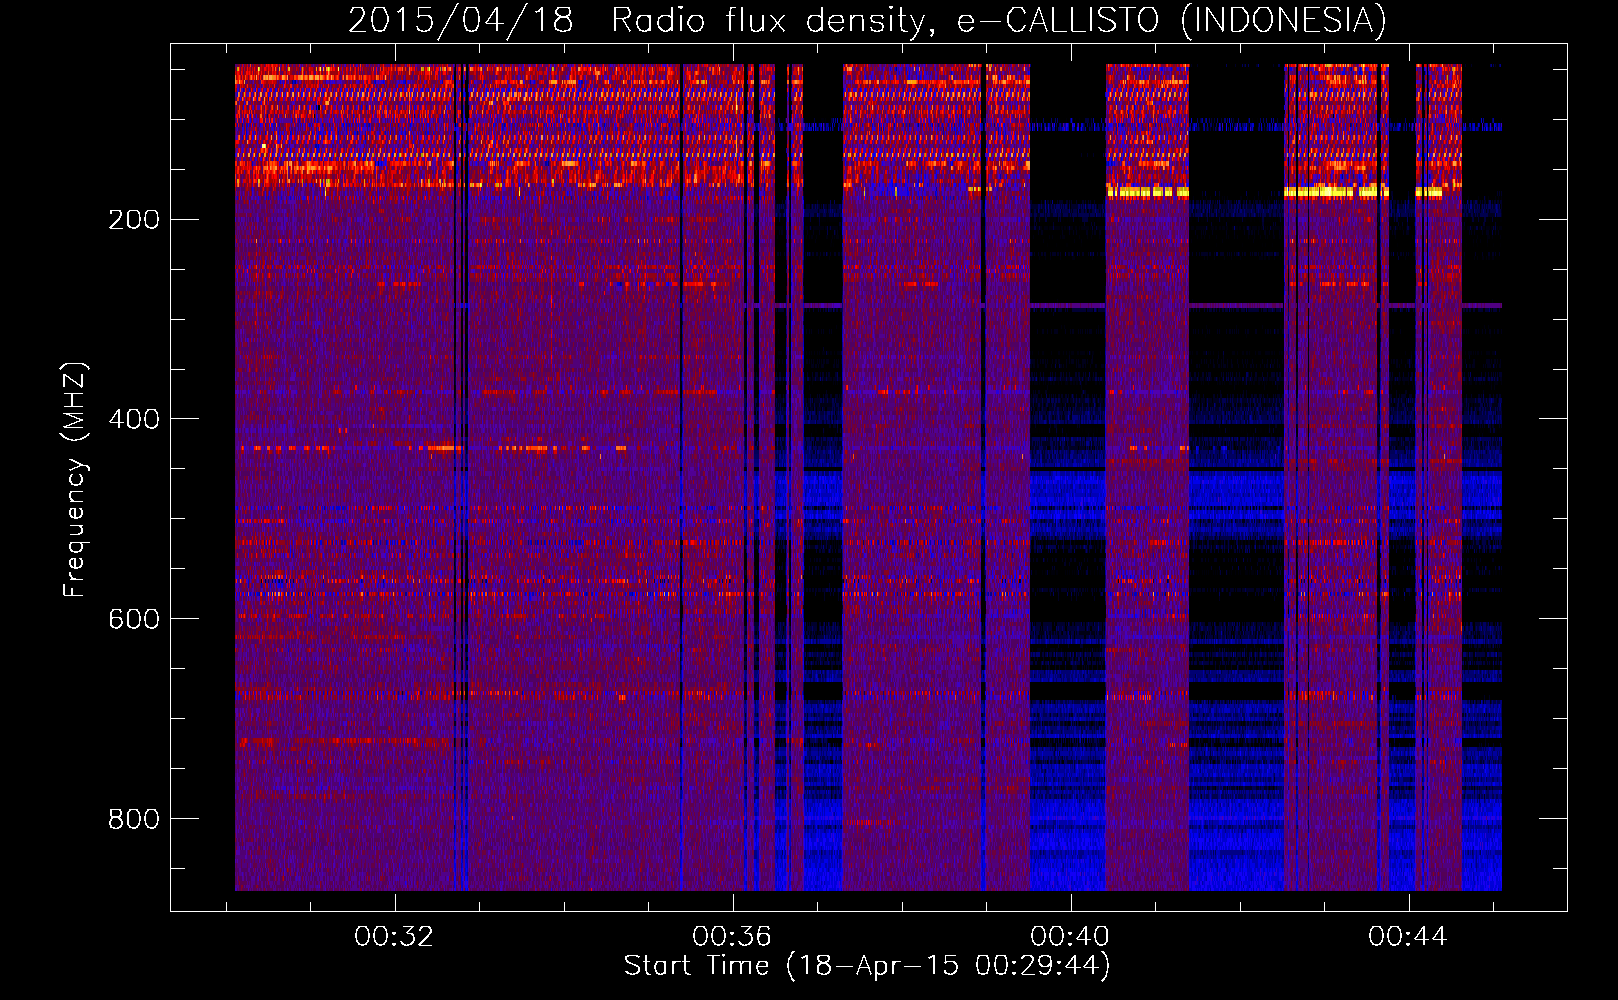Click the 'Frequency (MHZ)' axis label
The height and width of the screenshot is (1000, 1618).
(x=75, y=480)
